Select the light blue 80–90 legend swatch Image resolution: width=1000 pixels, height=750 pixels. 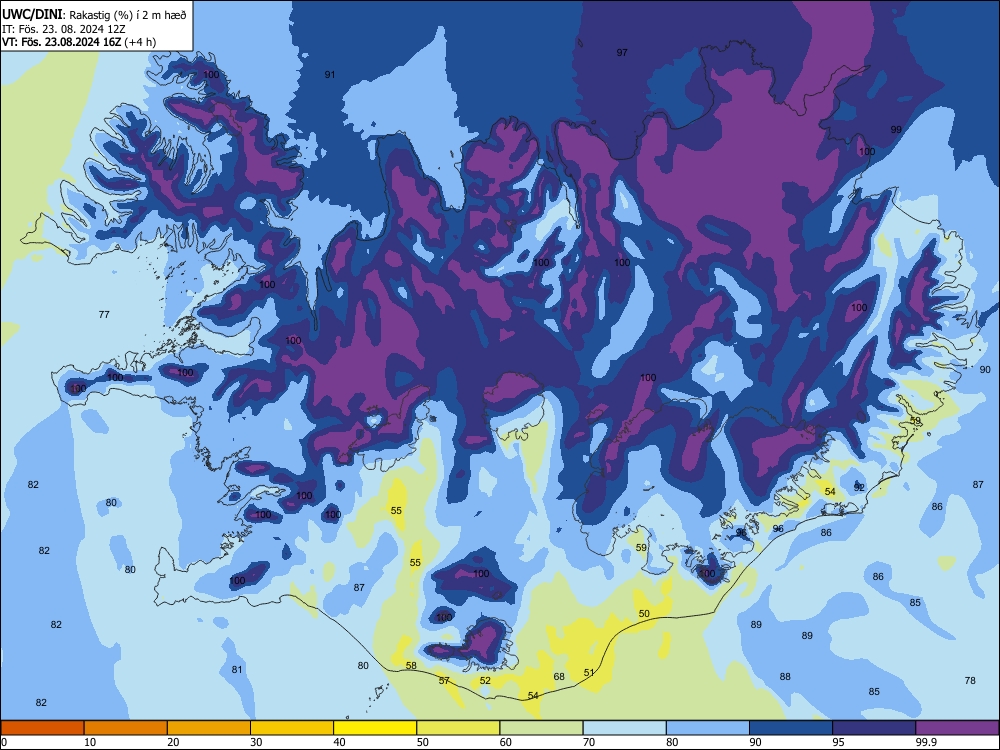point(708,728)
